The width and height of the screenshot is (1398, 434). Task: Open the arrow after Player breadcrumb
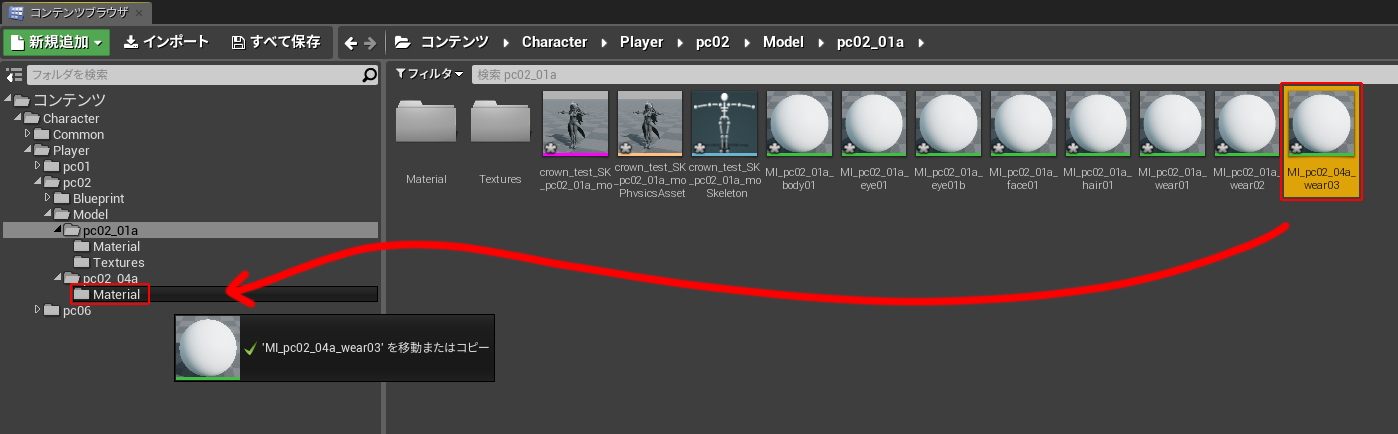(x=680, y=43)
